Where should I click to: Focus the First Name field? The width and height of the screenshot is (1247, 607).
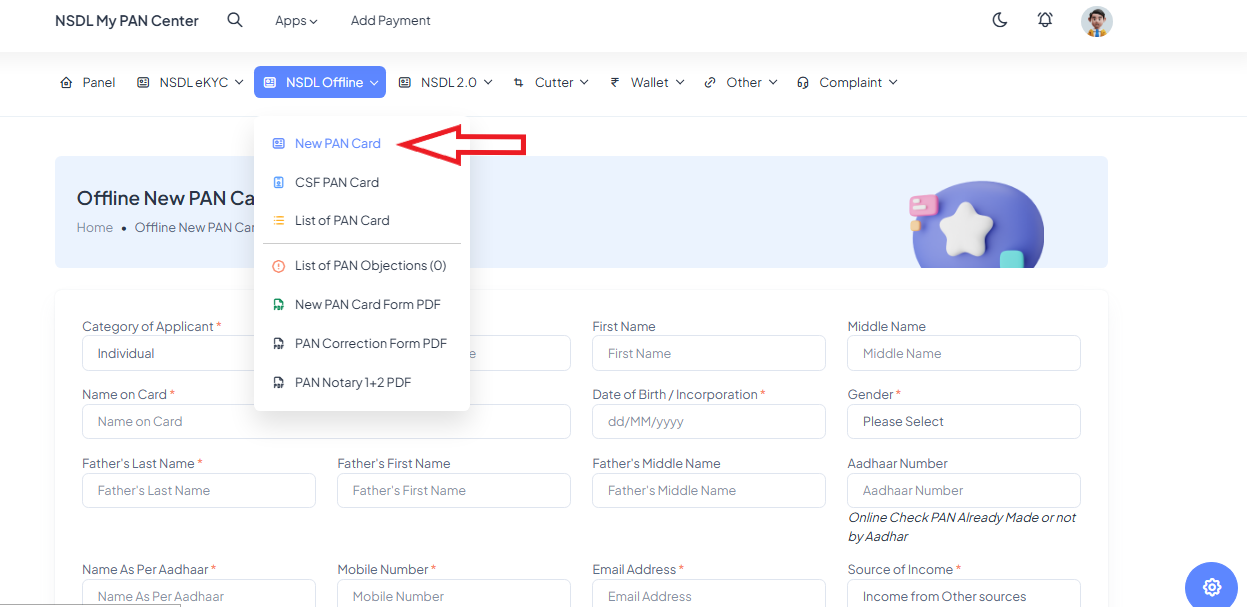pos(709,353)
